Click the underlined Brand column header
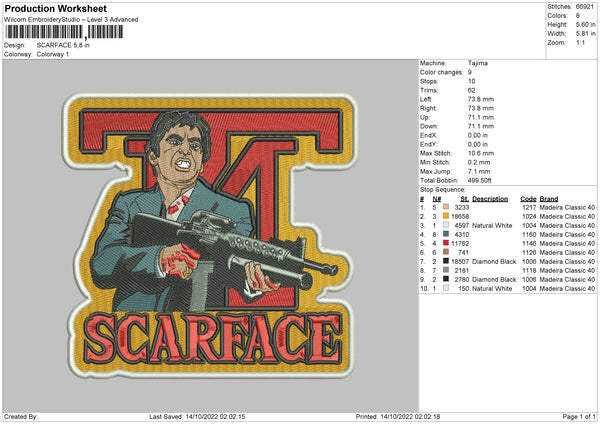This screenshot has width=600, height=424. pyautogui.click(x=549, y=199)
